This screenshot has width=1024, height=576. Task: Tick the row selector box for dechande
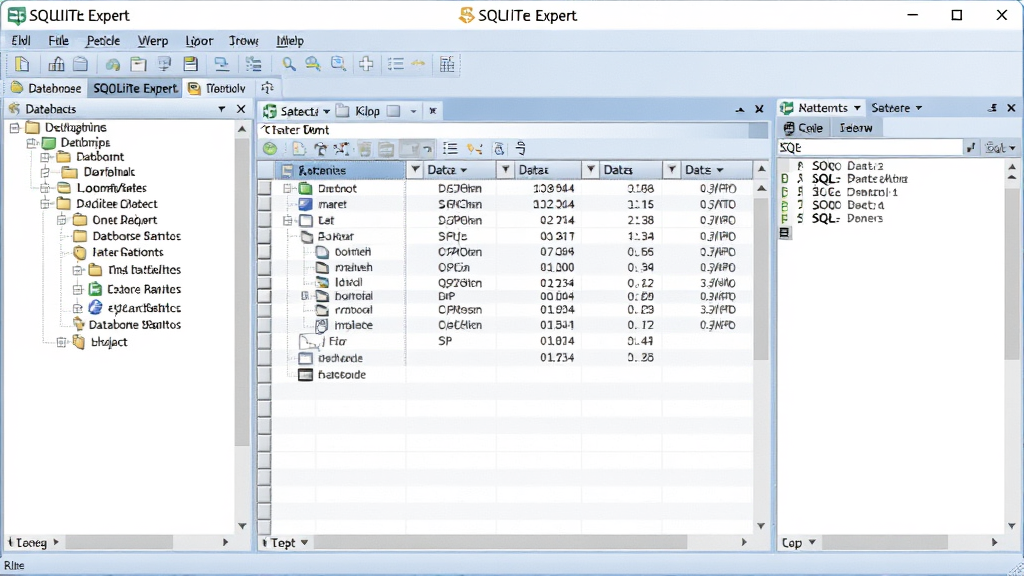[264, 358]
